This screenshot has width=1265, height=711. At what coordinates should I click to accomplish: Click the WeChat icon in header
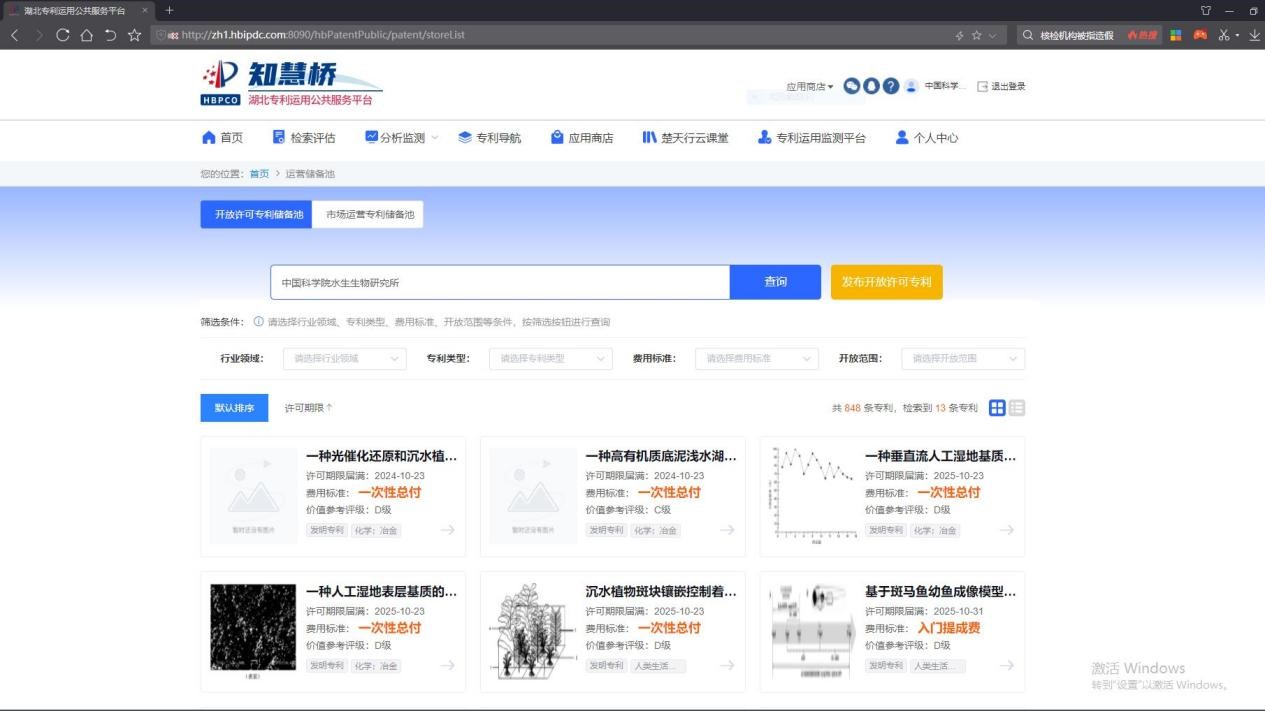pyautogui.click(x=852, y=86)
